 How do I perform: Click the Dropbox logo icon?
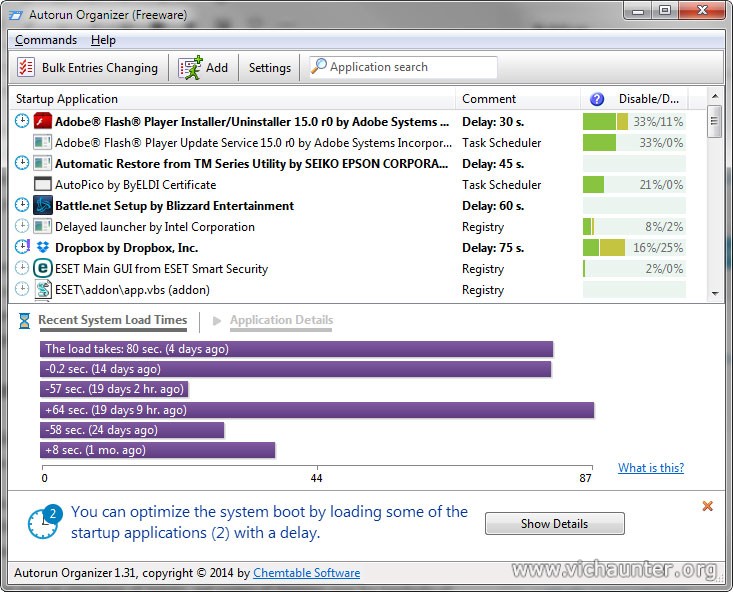pyautogui.click(x=43, y=247)
